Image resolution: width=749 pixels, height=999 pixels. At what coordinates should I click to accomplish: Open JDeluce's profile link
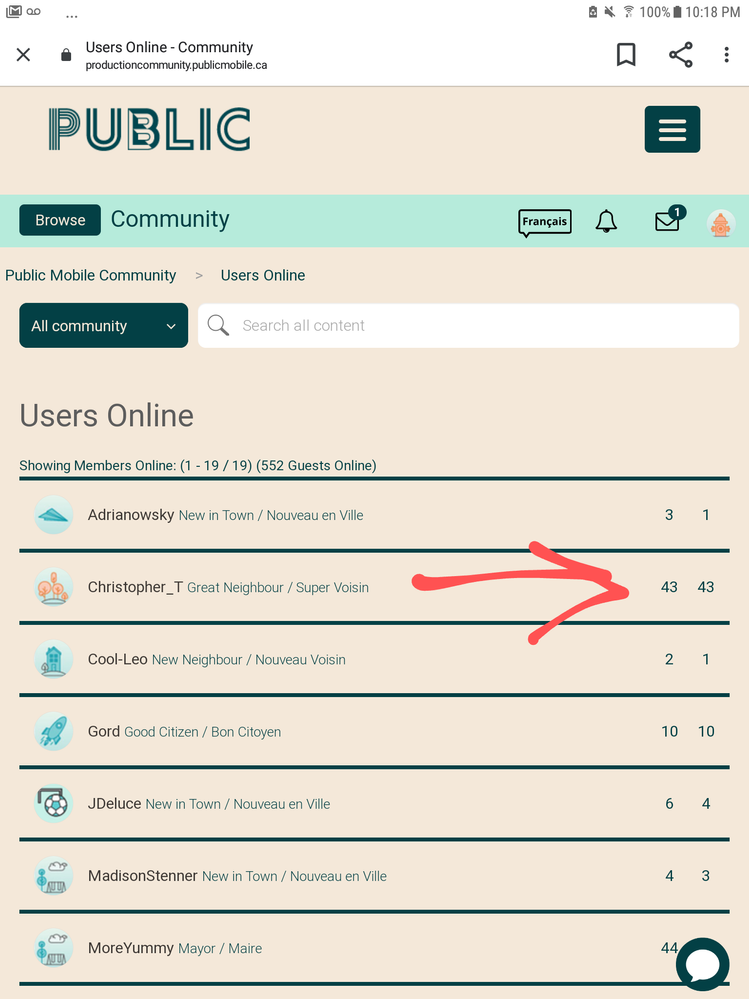pos(115,803)
